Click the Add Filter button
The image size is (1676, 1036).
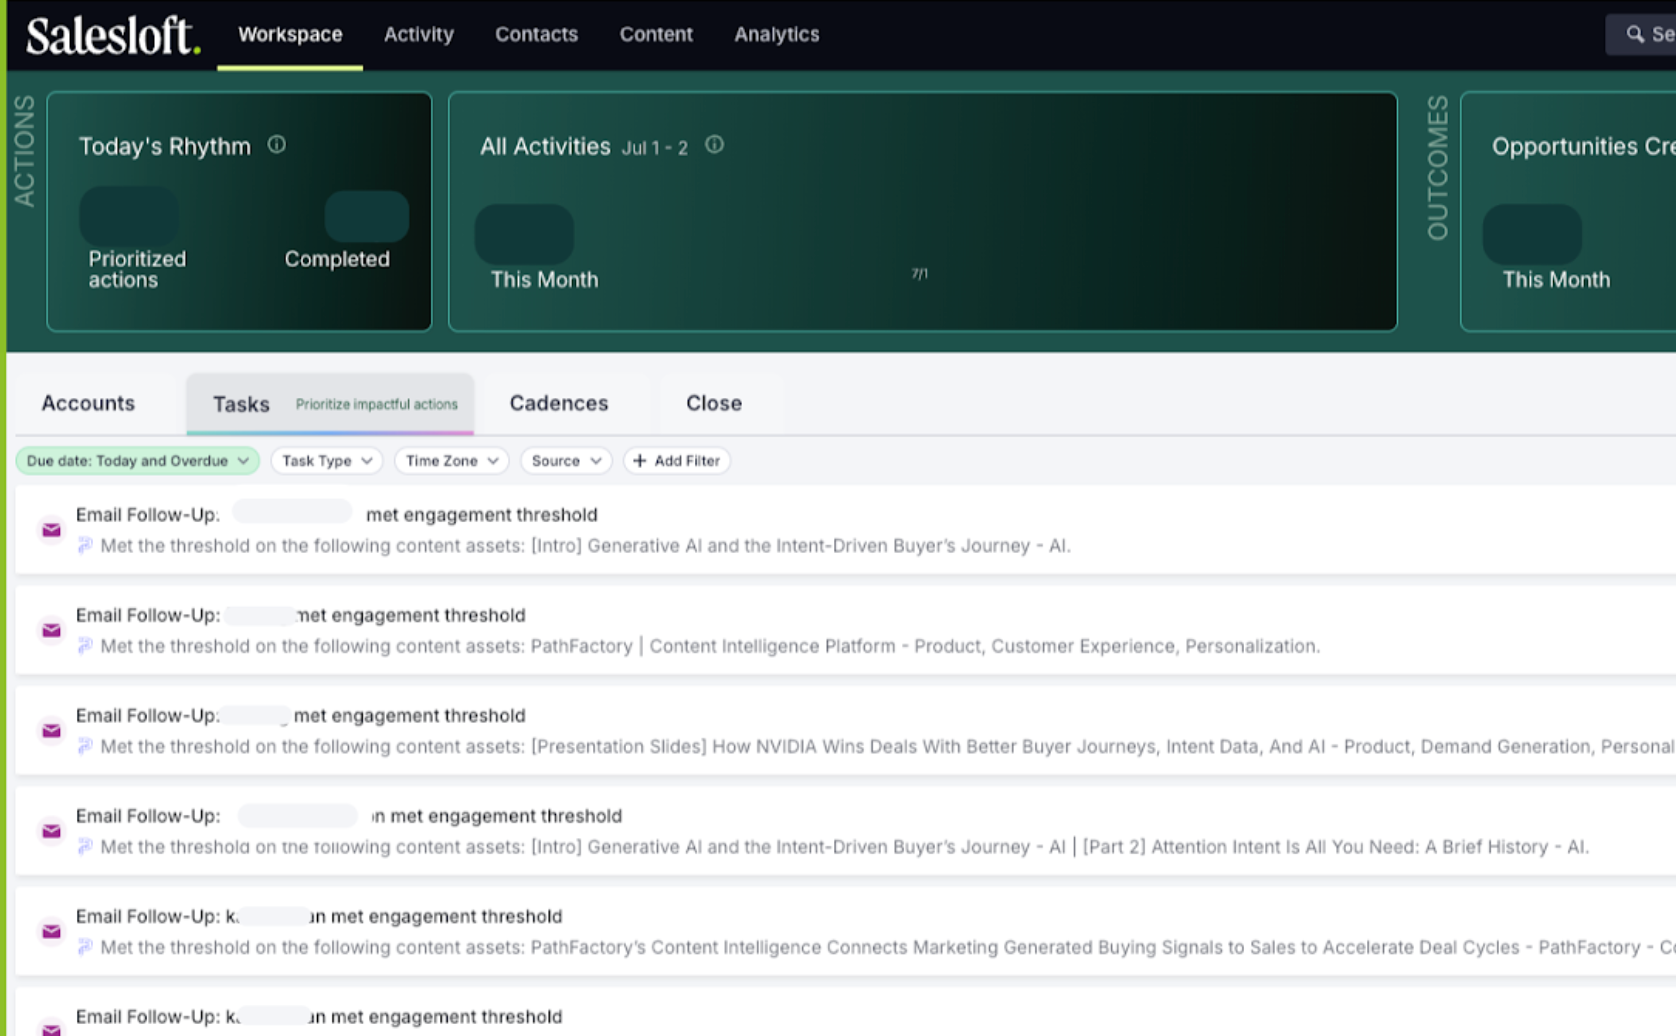677,461
